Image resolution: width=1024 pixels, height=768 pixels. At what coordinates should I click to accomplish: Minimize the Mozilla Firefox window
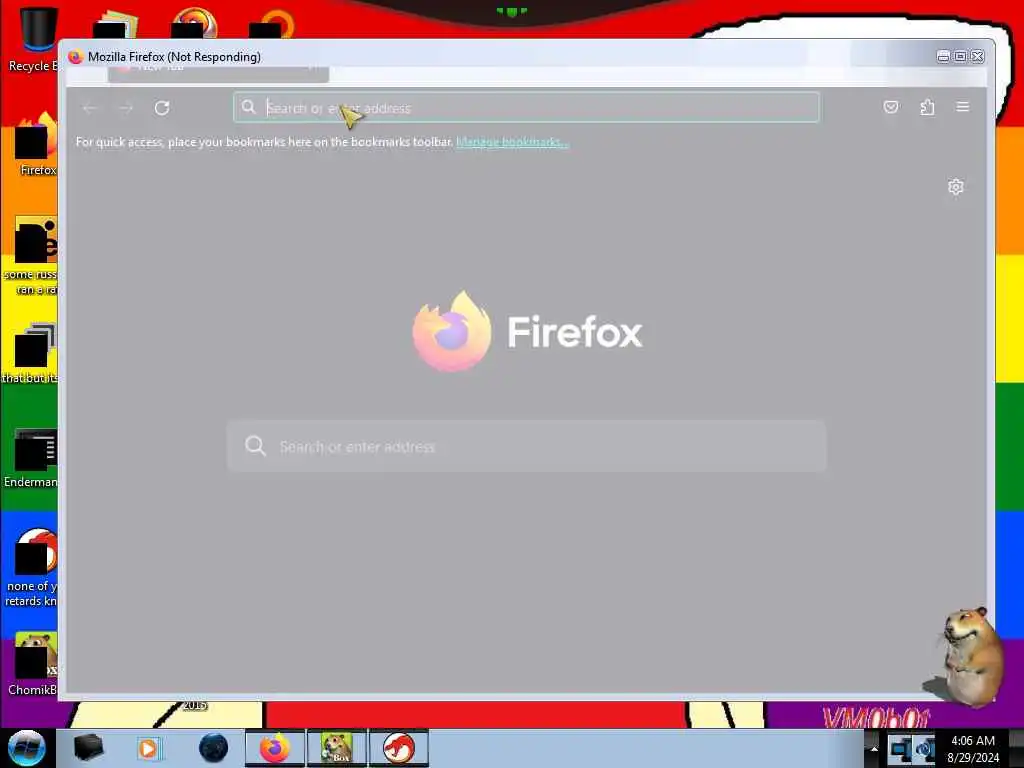pos(943,57)
